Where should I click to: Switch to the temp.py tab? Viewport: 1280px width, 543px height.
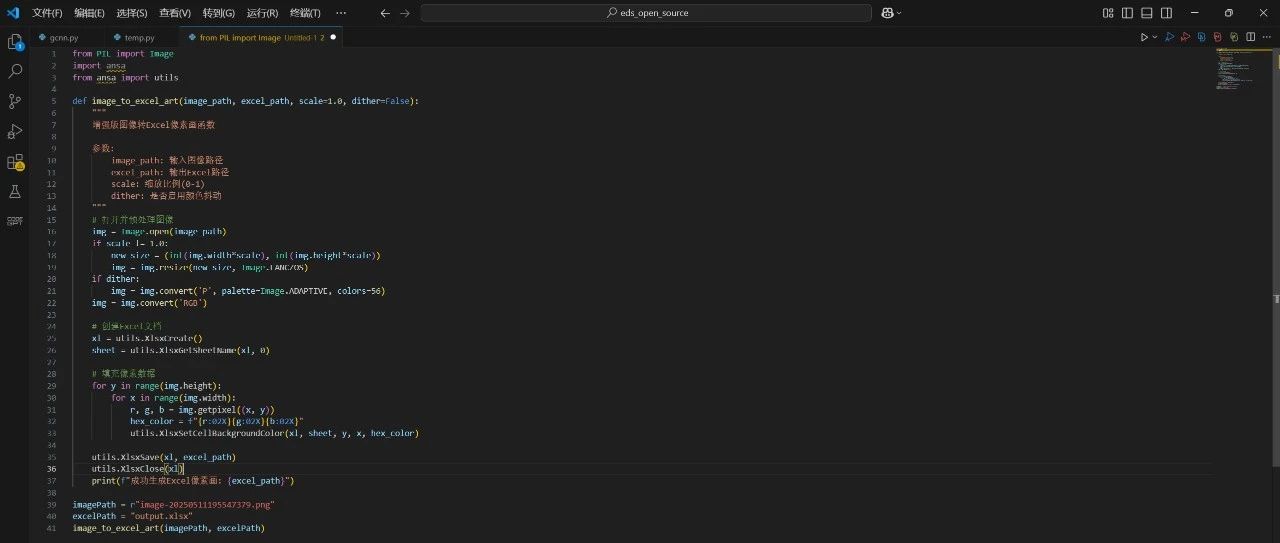(139, 37)
